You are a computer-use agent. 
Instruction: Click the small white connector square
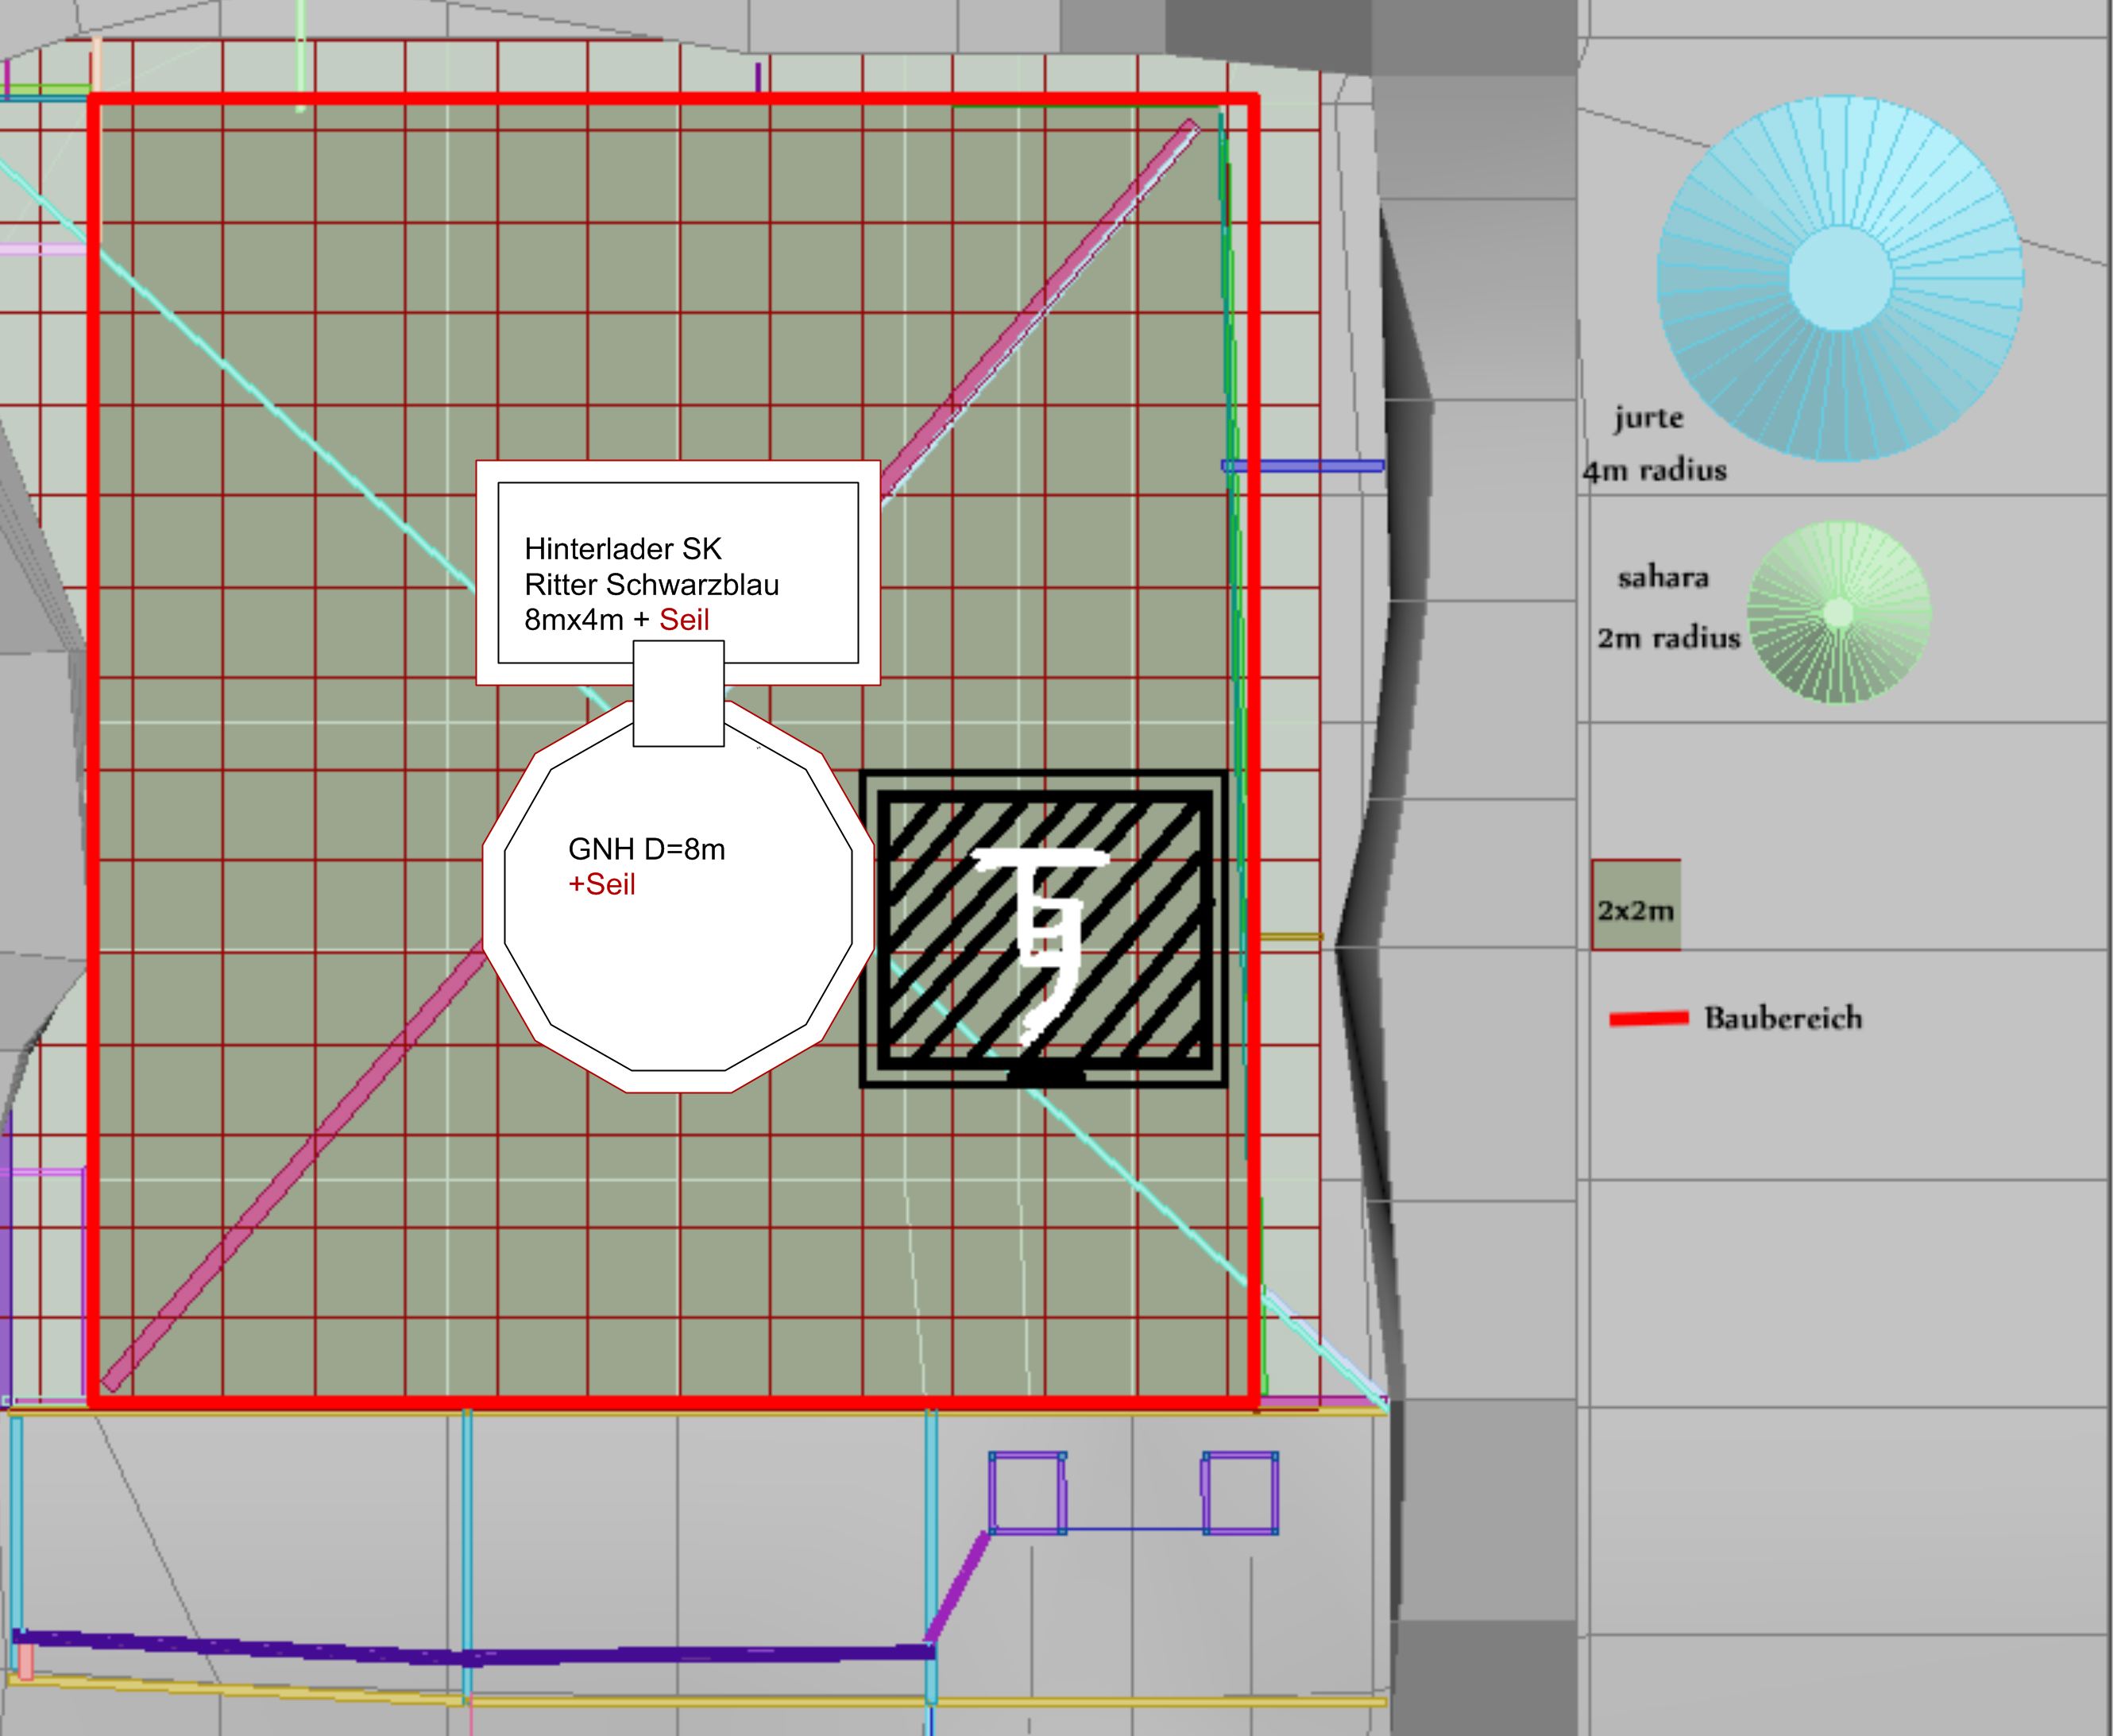678,693
